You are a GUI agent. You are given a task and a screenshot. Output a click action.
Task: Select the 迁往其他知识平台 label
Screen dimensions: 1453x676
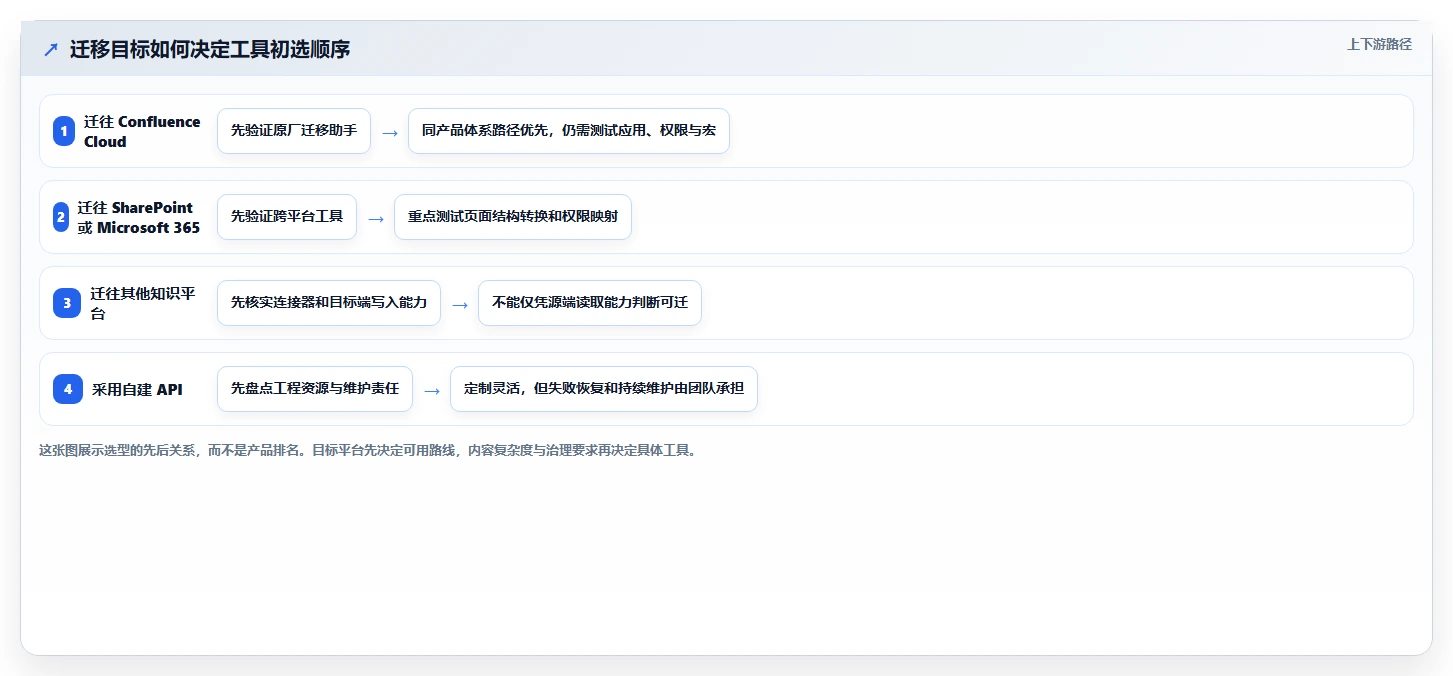pyautogui.click(x=143, y=303)
